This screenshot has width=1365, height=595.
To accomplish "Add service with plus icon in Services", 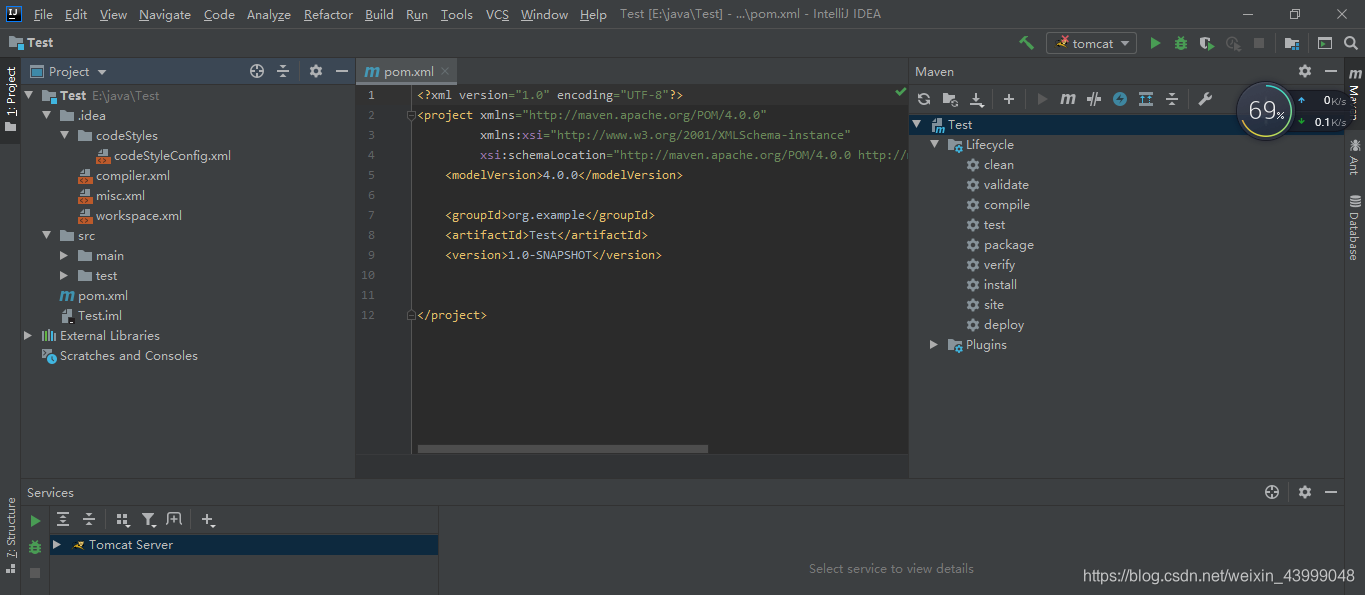I will (208, 519).
